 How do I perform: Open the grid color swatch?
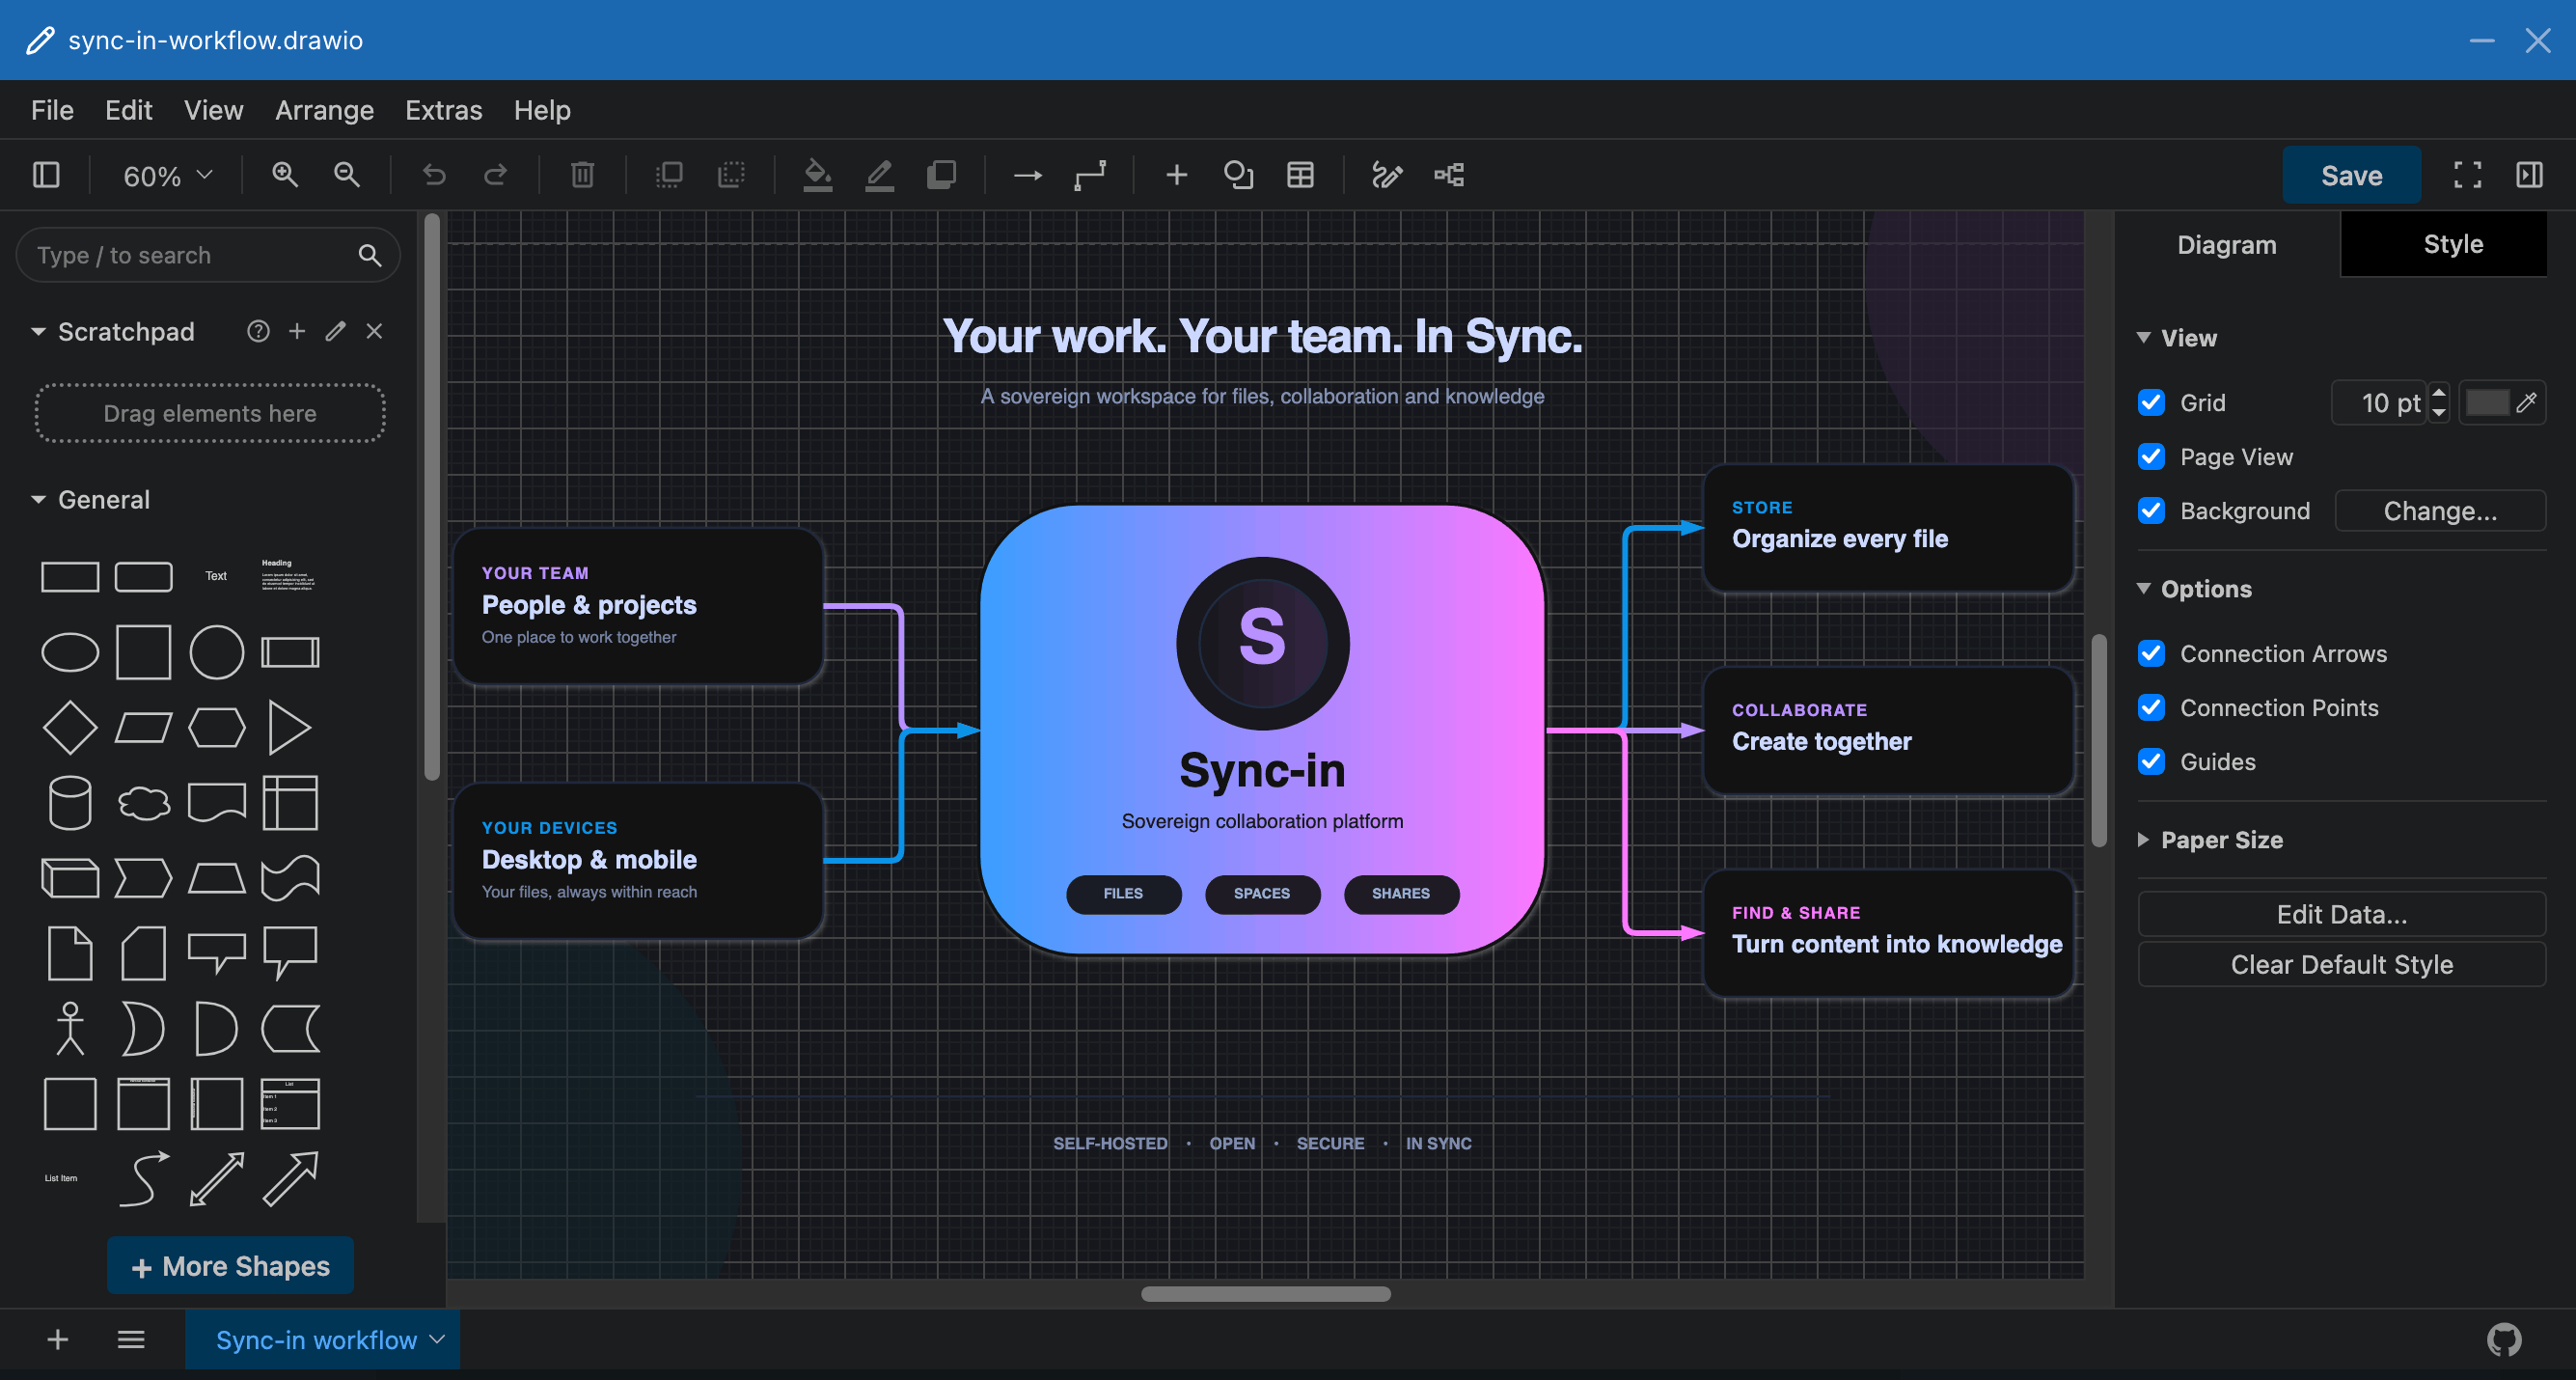point(2501,402)
